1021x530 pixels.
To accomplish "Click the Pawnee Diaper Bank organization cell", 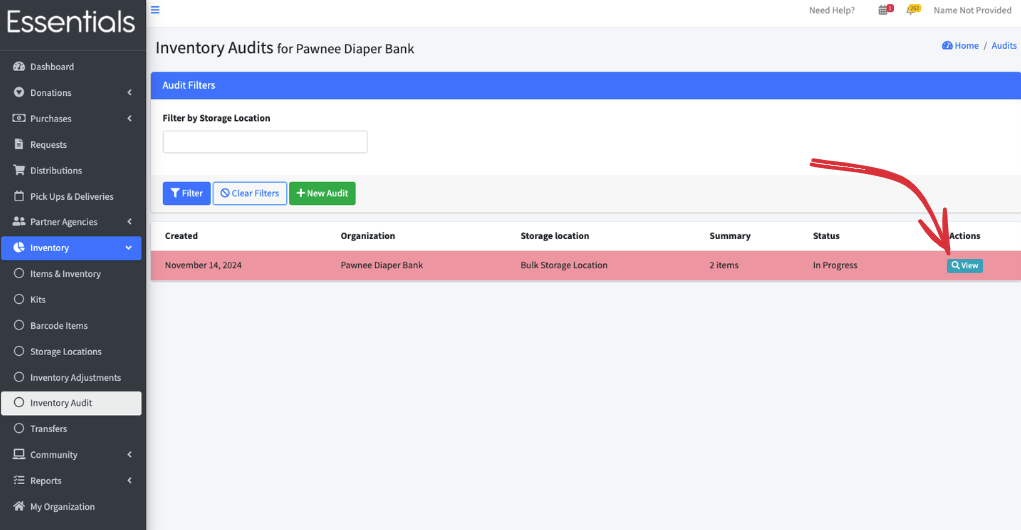I will pos(382,265).
